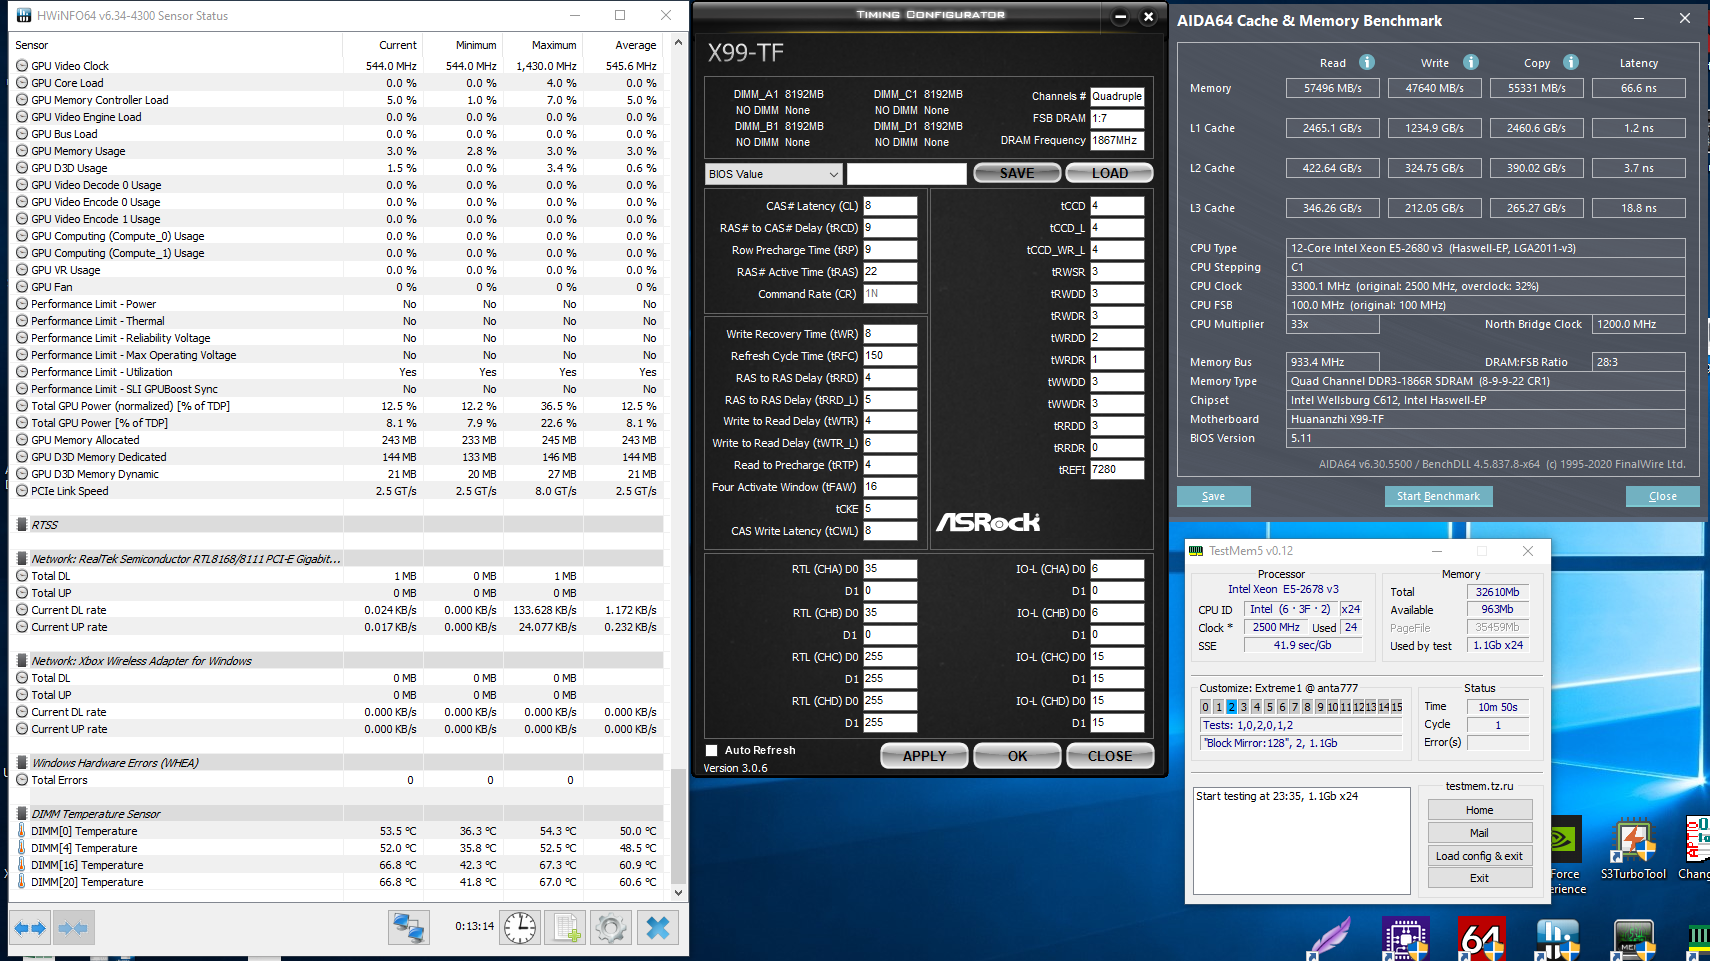Image resolution: width=1710 pixels, height=961 pixels.
Task: Click the Maximum column header in HWiNFO
Action: point(542,45)
